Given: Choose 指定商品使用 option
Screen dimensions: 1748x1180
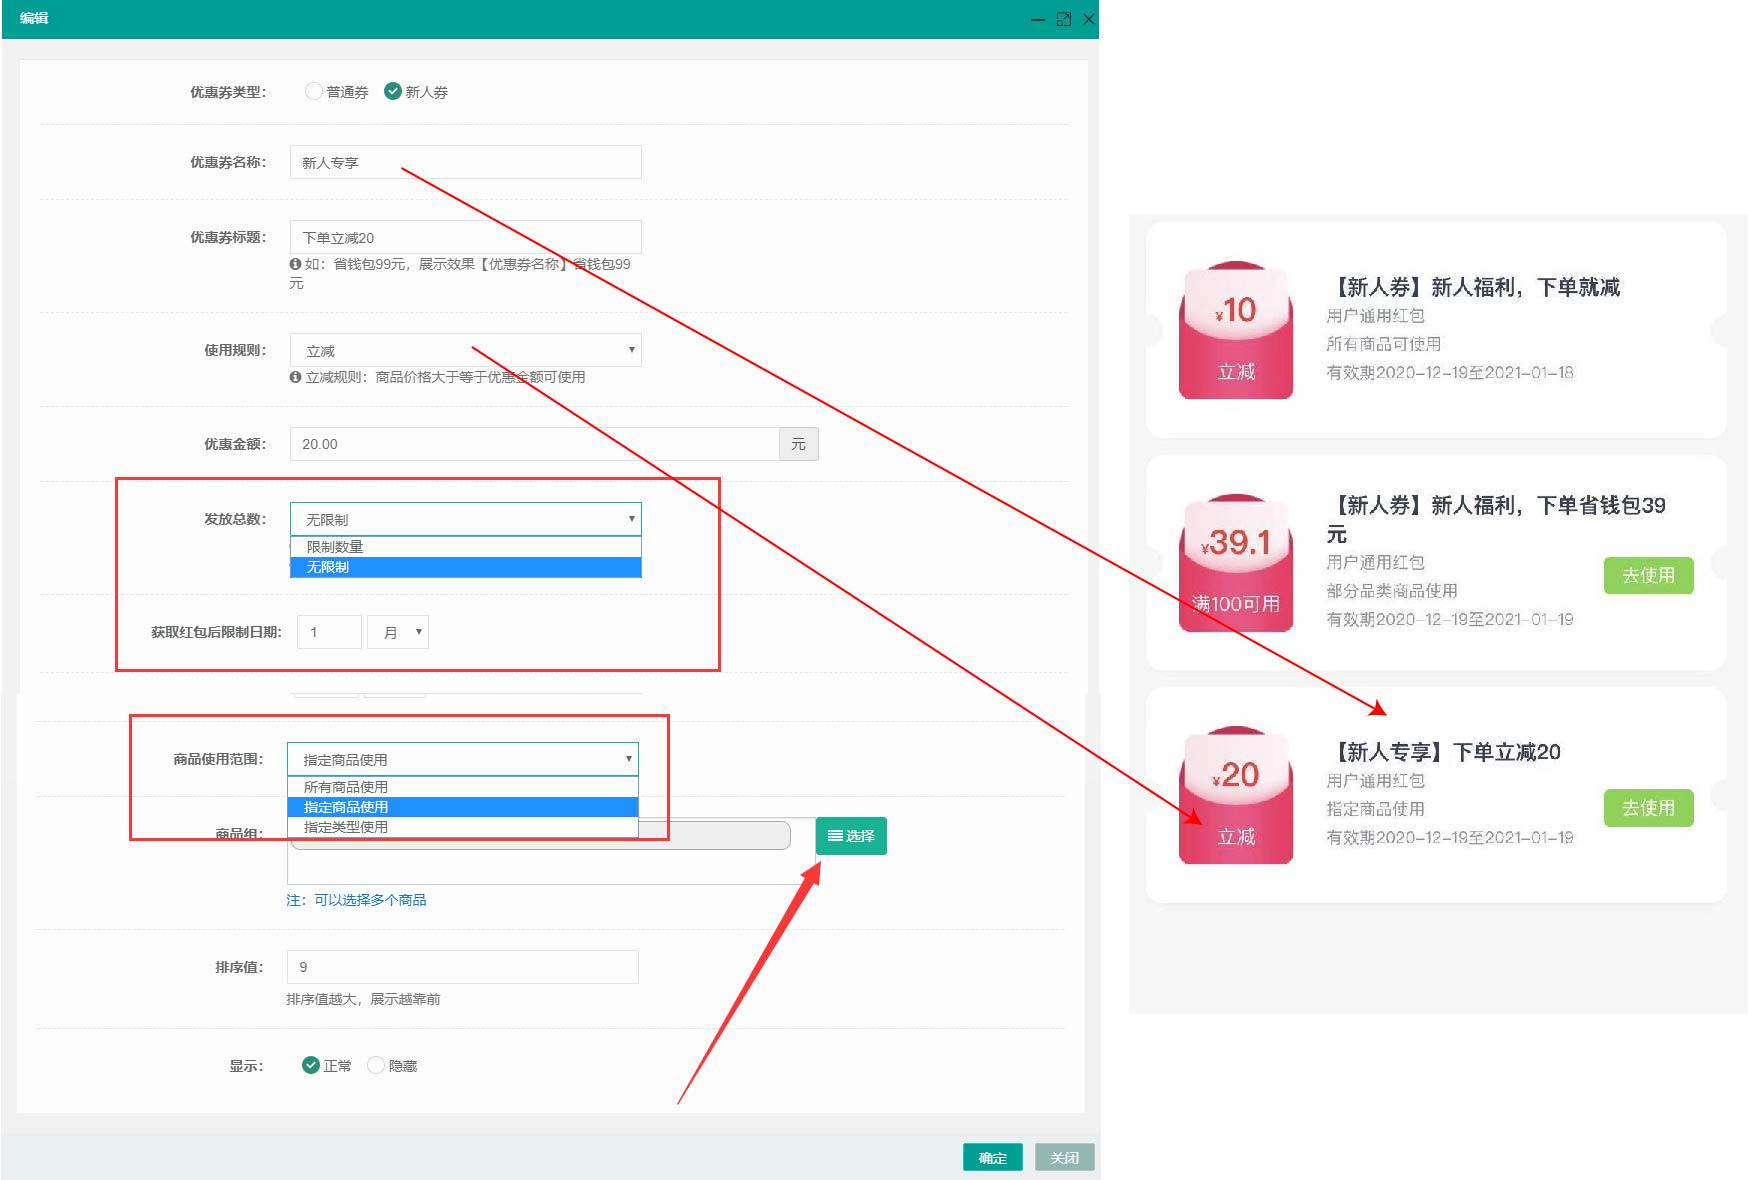Looking at the screenshot, I should pos(462,807).
